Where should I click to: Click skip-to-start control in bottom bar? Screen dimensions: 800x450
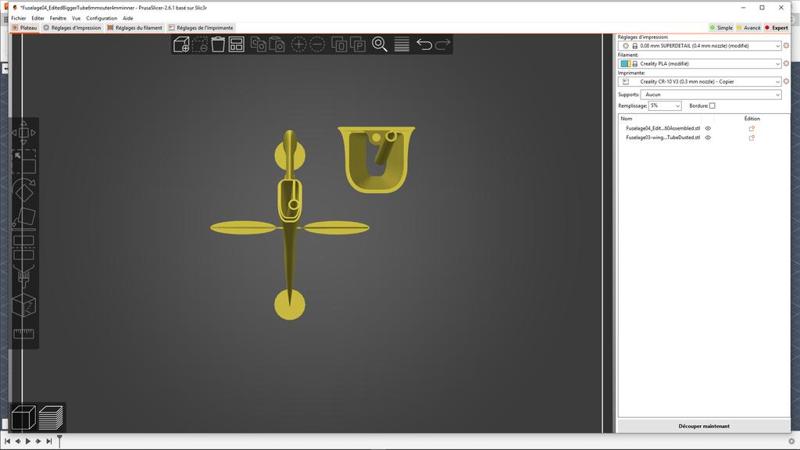[7, 441]
